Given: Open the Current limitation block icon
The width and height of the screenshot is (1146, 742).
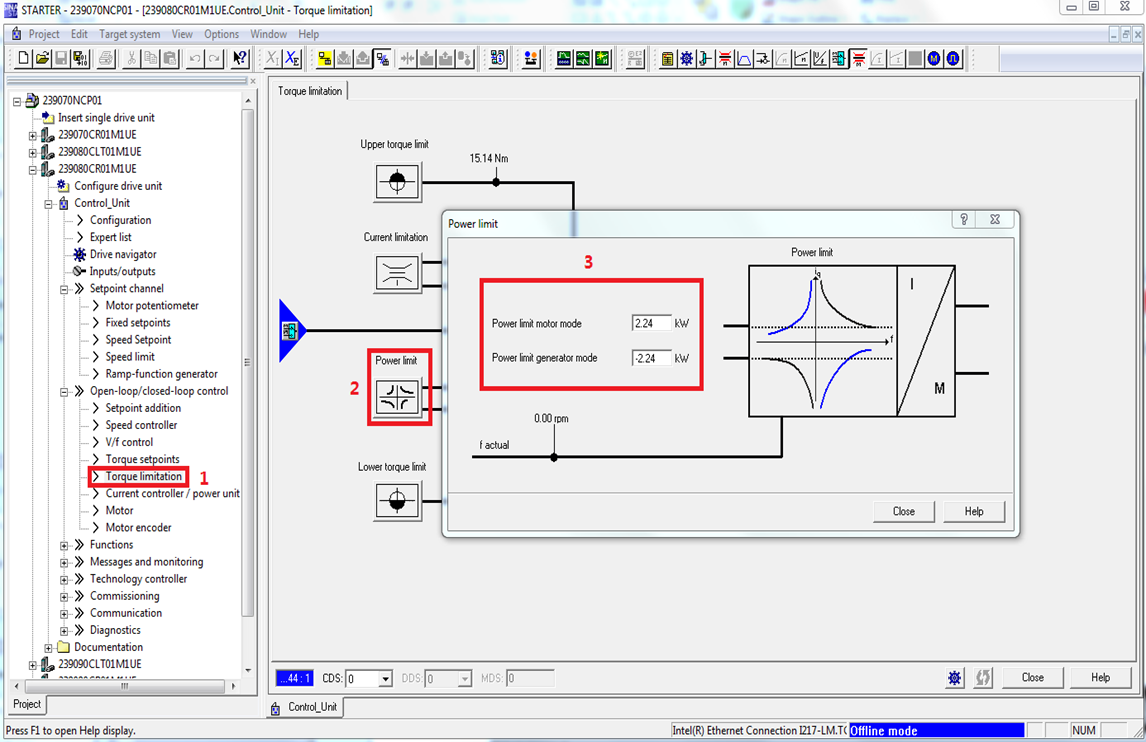Looking at the screenshot, I should [x=397, y=273].
